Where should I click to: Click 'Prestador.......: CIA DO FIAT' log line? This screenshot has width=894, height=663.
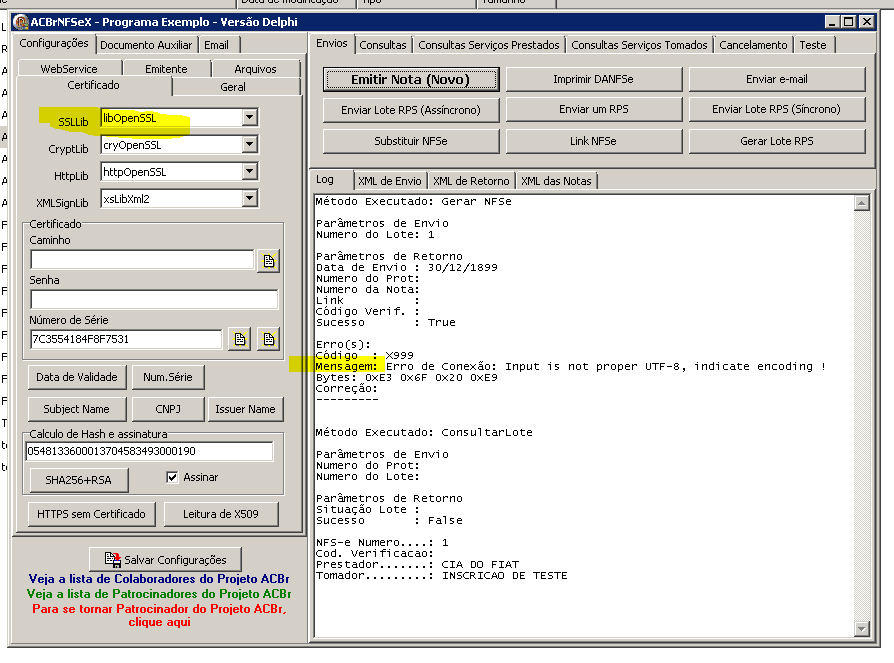tap(417, 564)
